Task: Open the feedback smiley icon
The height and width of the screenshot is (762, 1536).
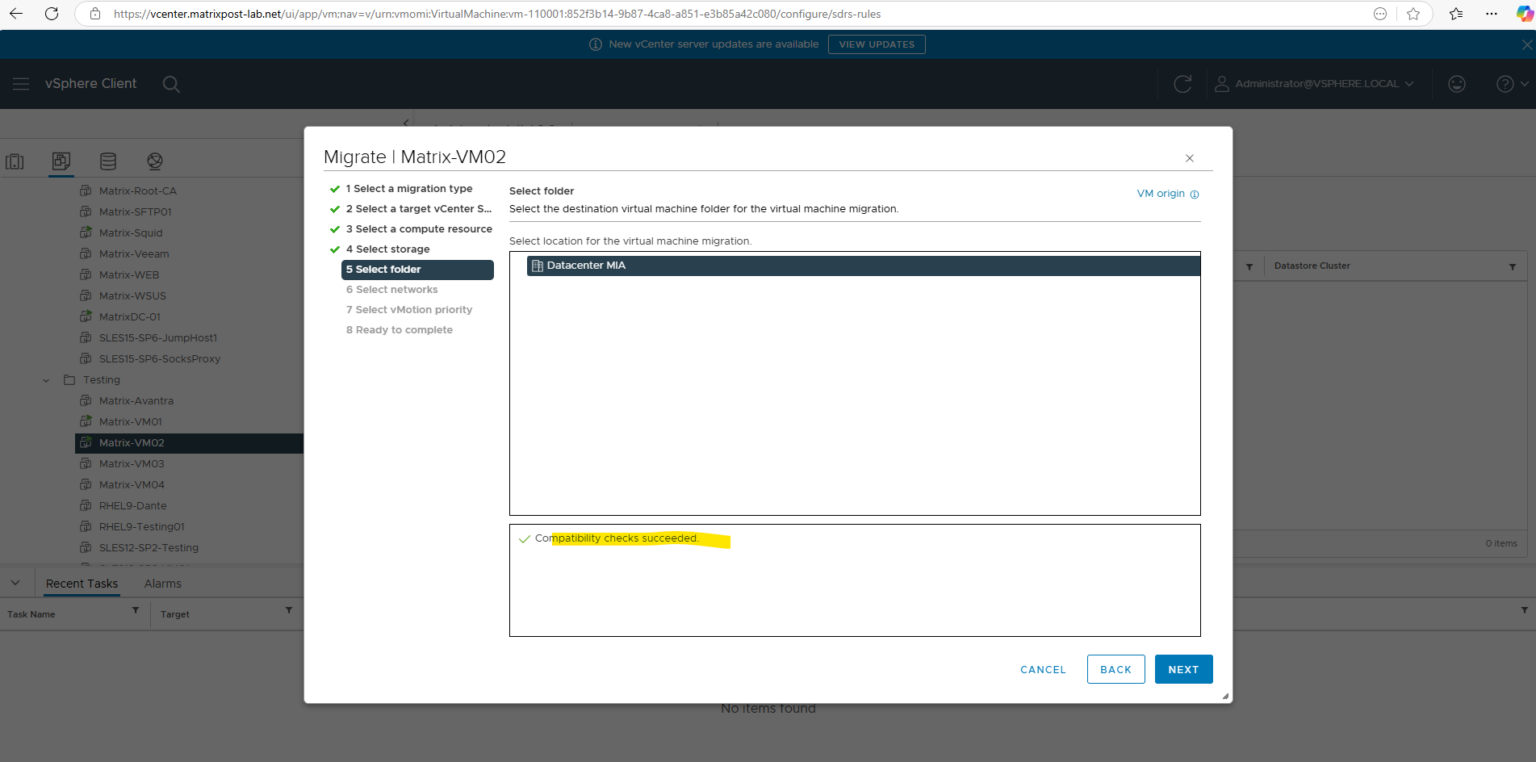Action: tap(1457, 84)
